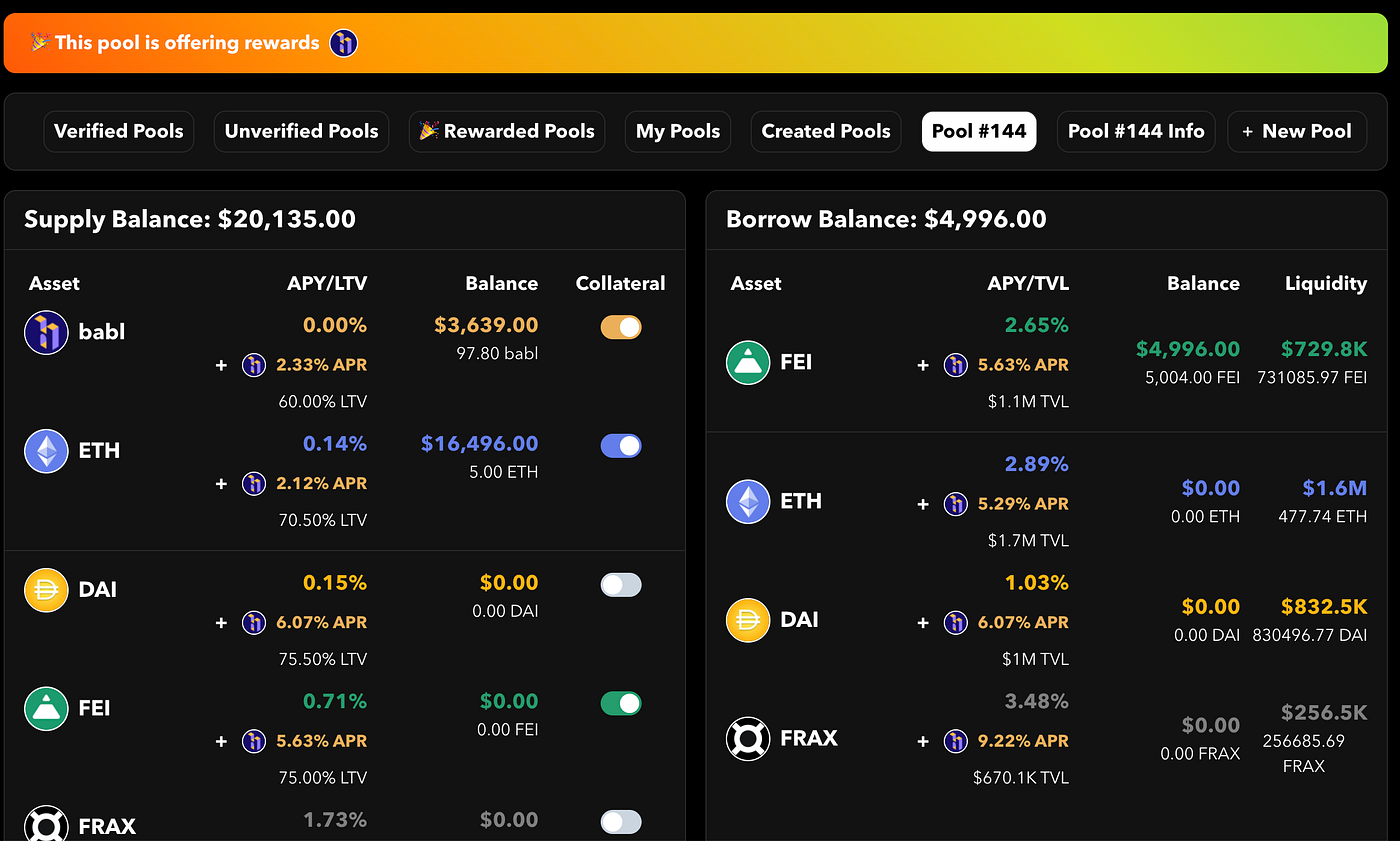The image size is (1400, 841).
Task: Click the FEI icon in borrow panel
Action: click(748, 362)
